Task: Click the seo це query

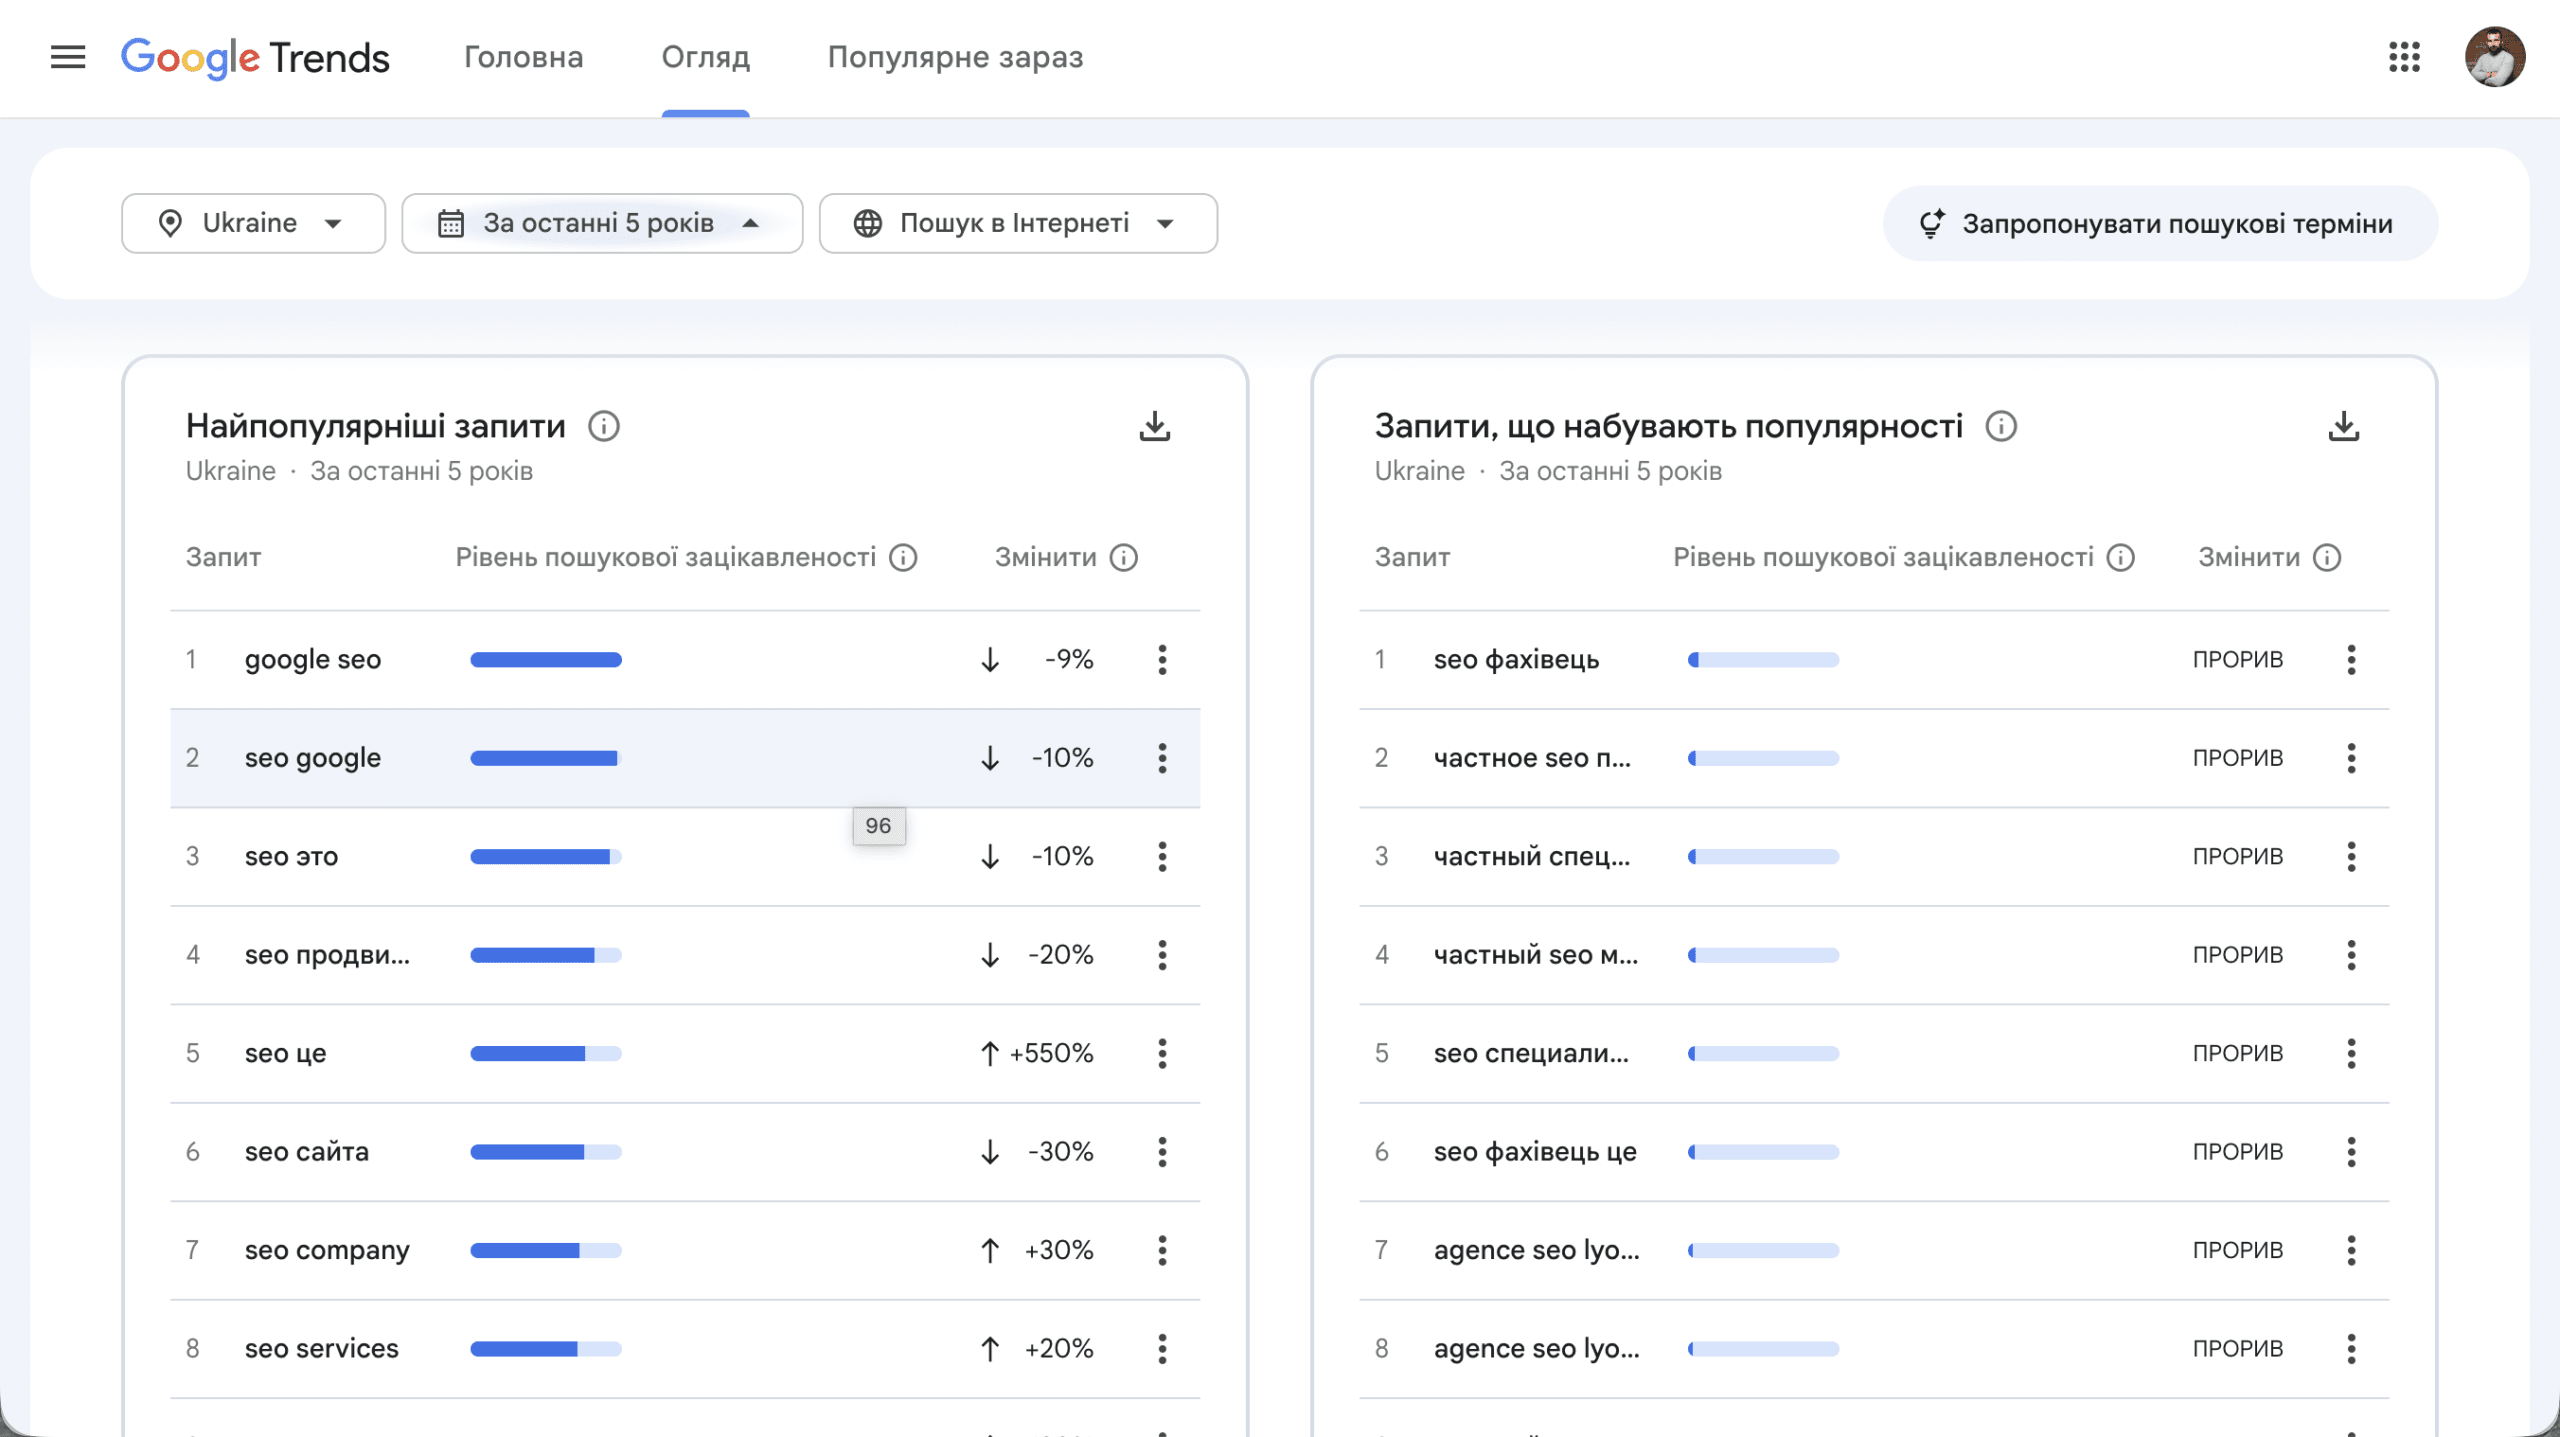Action: pyautogui.click(x=285, y=1054)
